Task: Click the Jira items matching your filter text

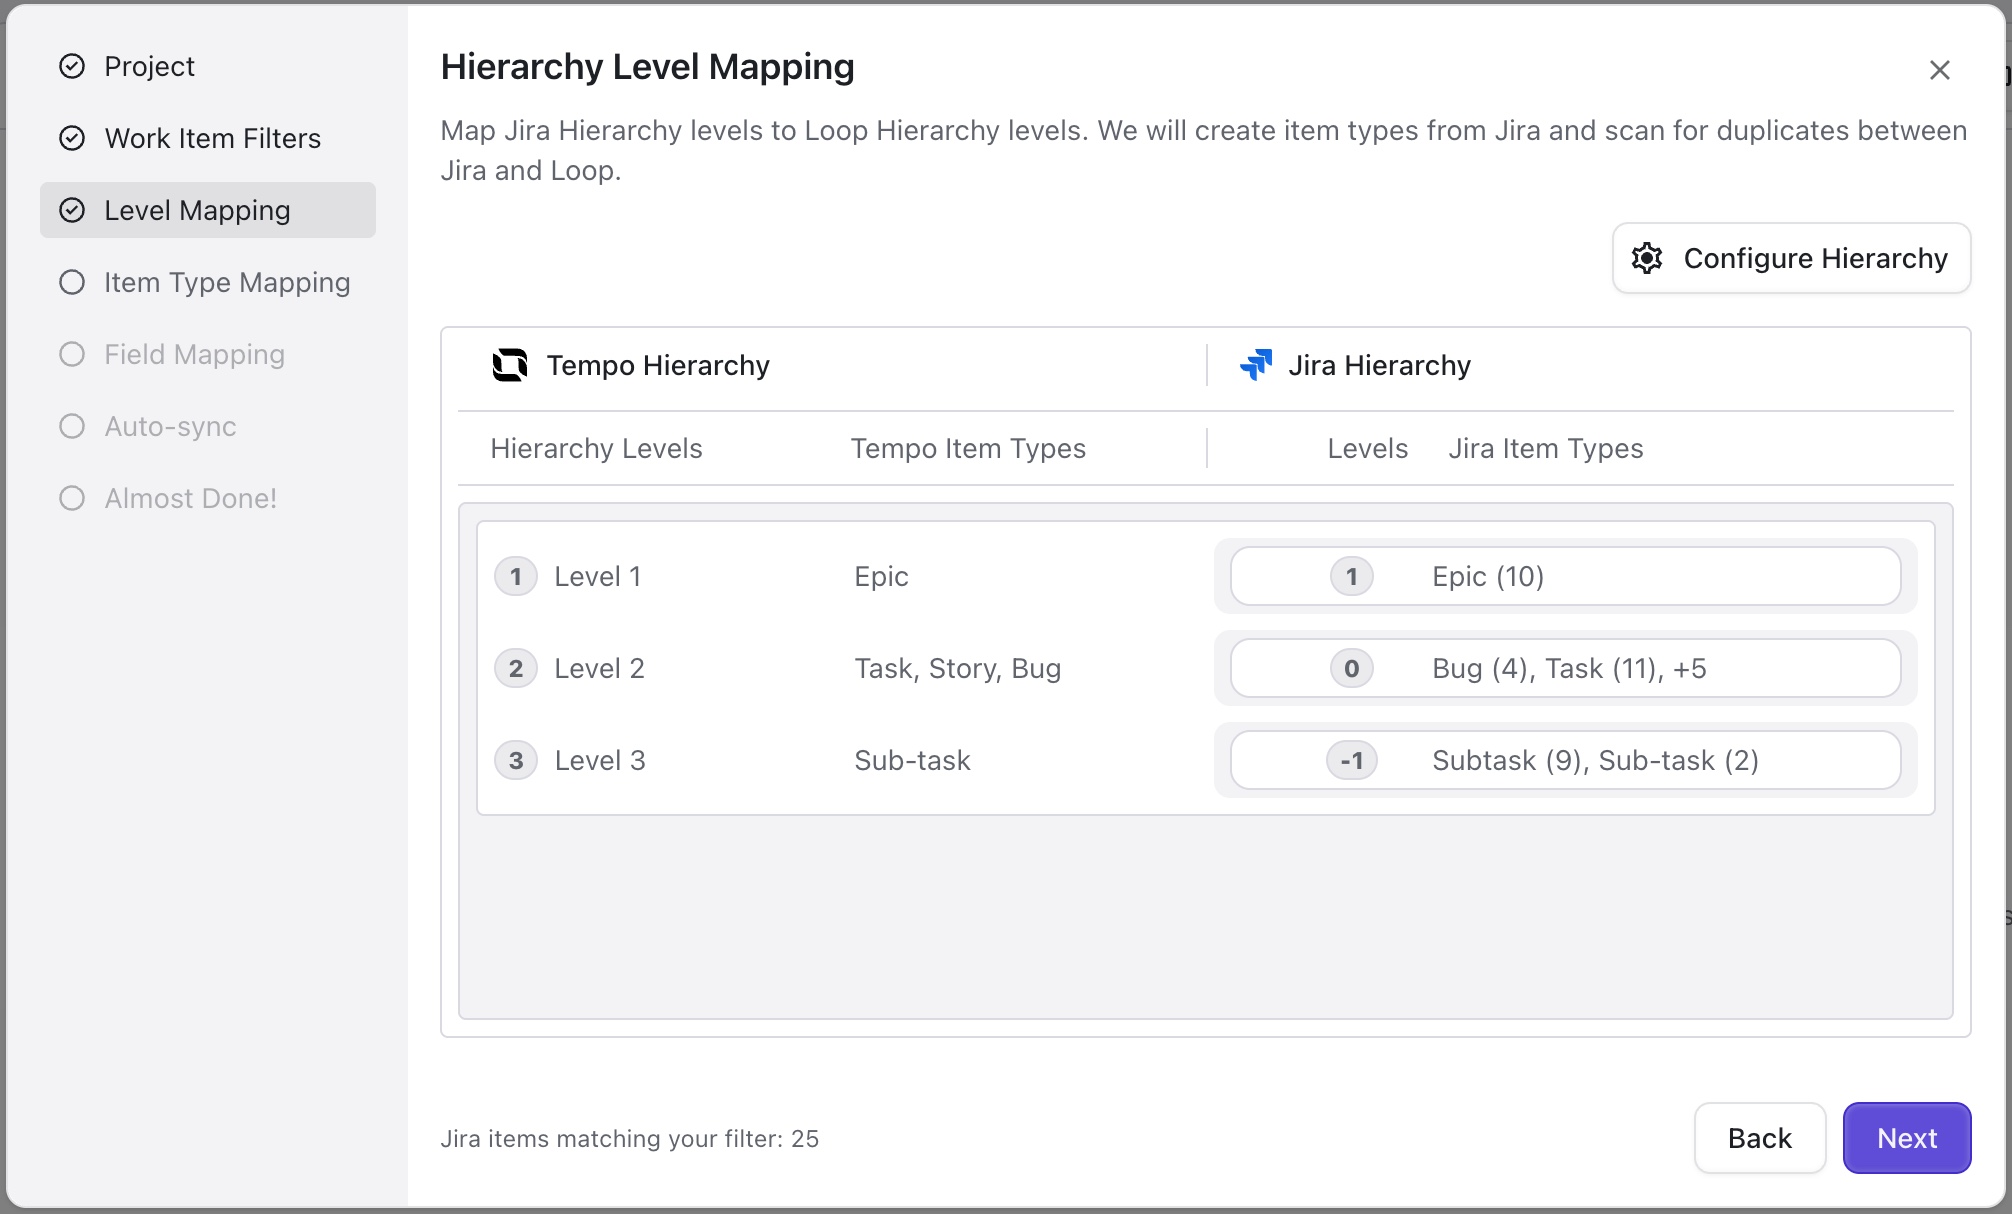Action: coord(630,1138)
